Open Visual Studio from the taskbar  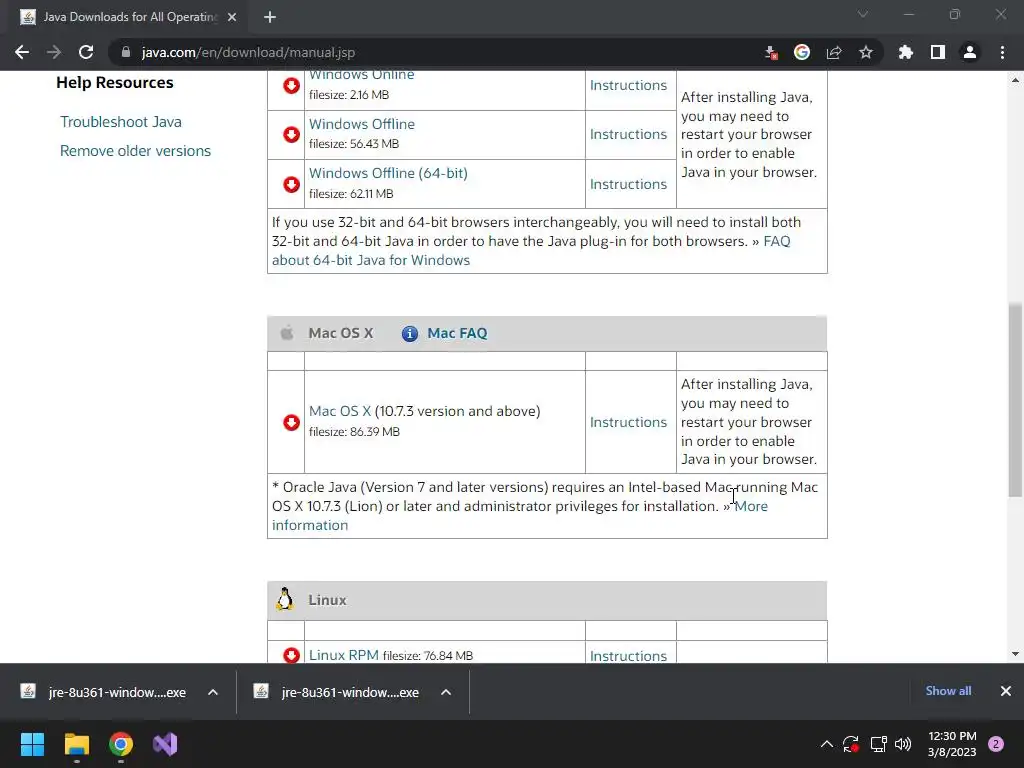coord(165,744)
